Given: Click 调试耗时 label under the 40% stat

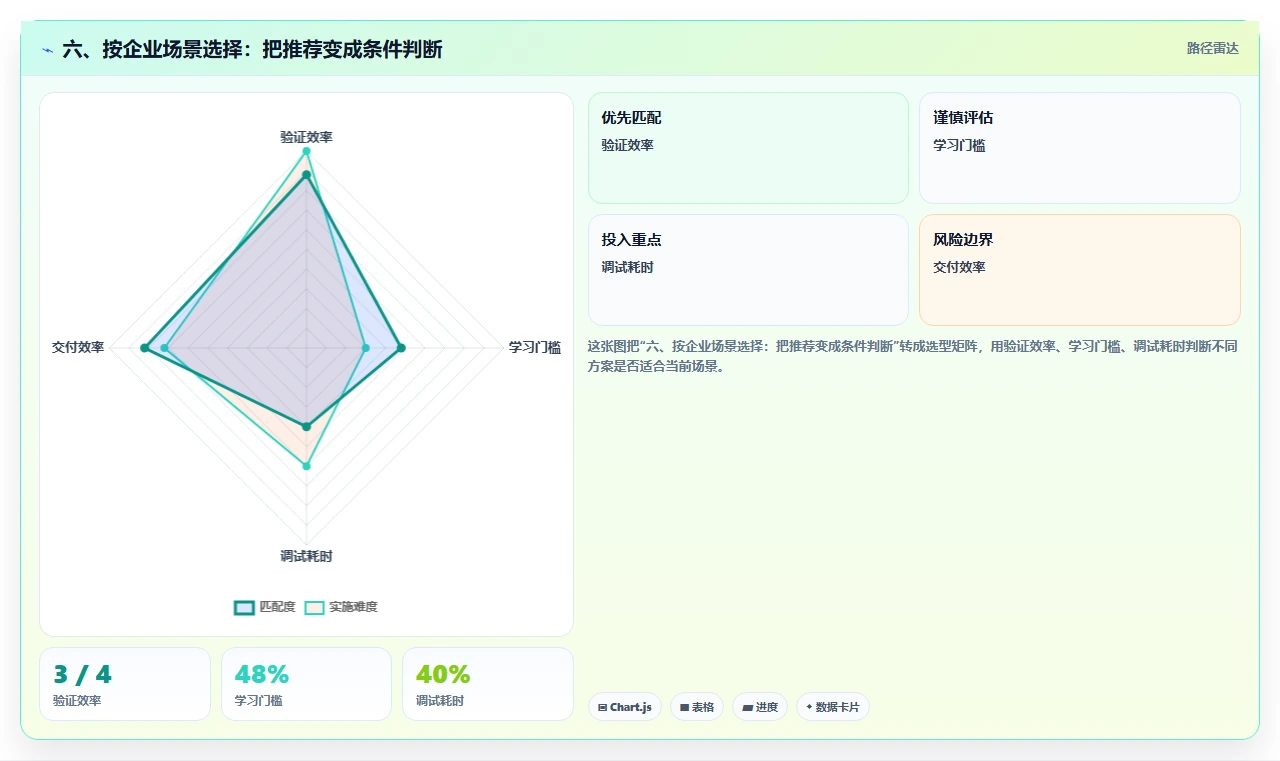Looking at the screenshot, I should click(x=440, y=701).
